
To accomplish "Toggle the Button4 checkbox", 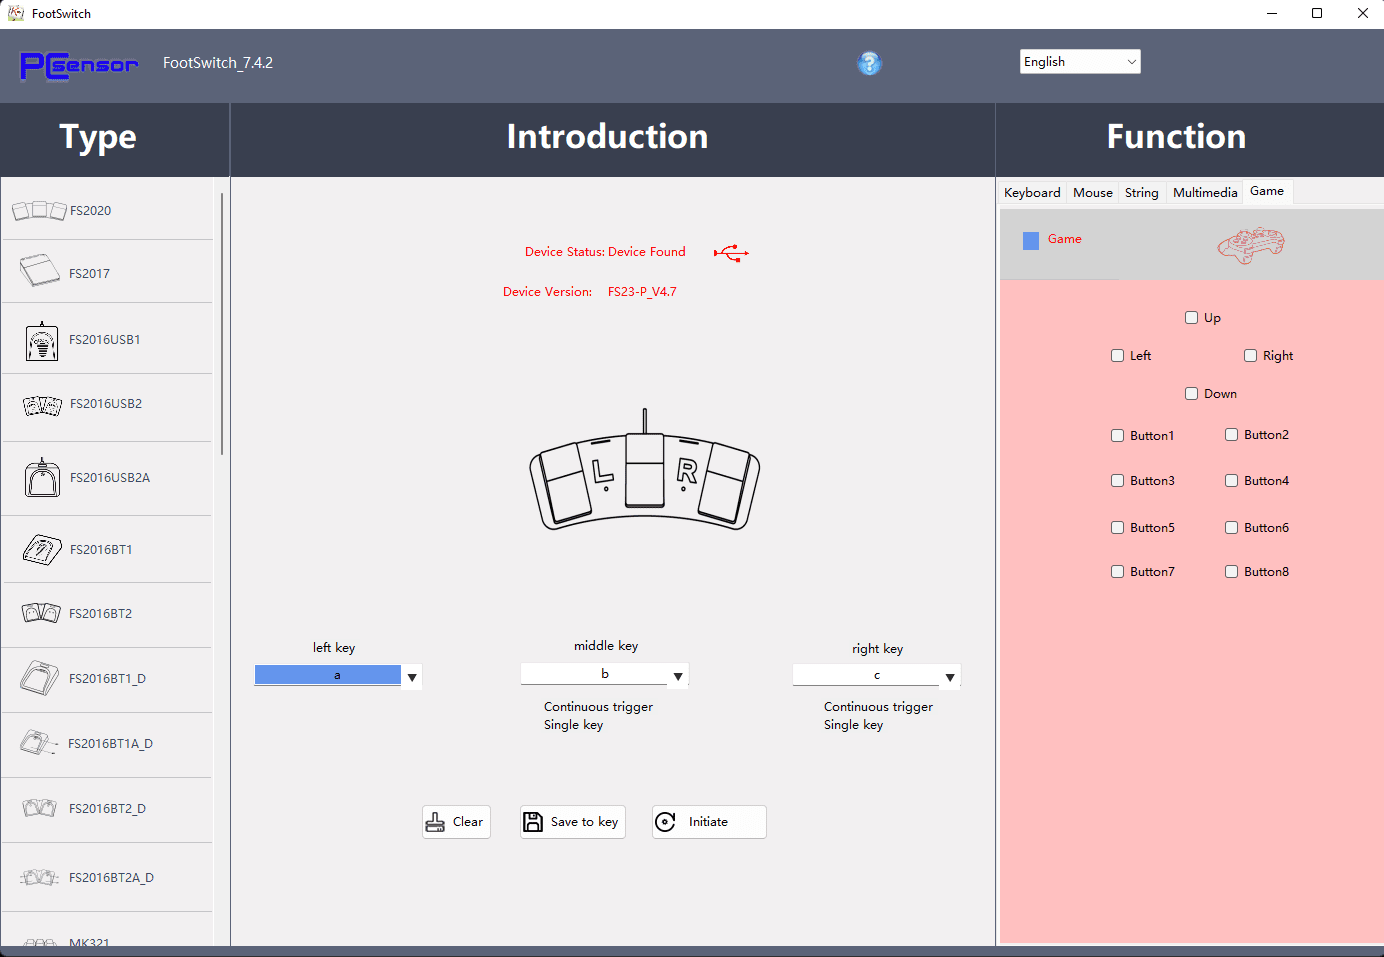I will click(x=1231, y=481).
